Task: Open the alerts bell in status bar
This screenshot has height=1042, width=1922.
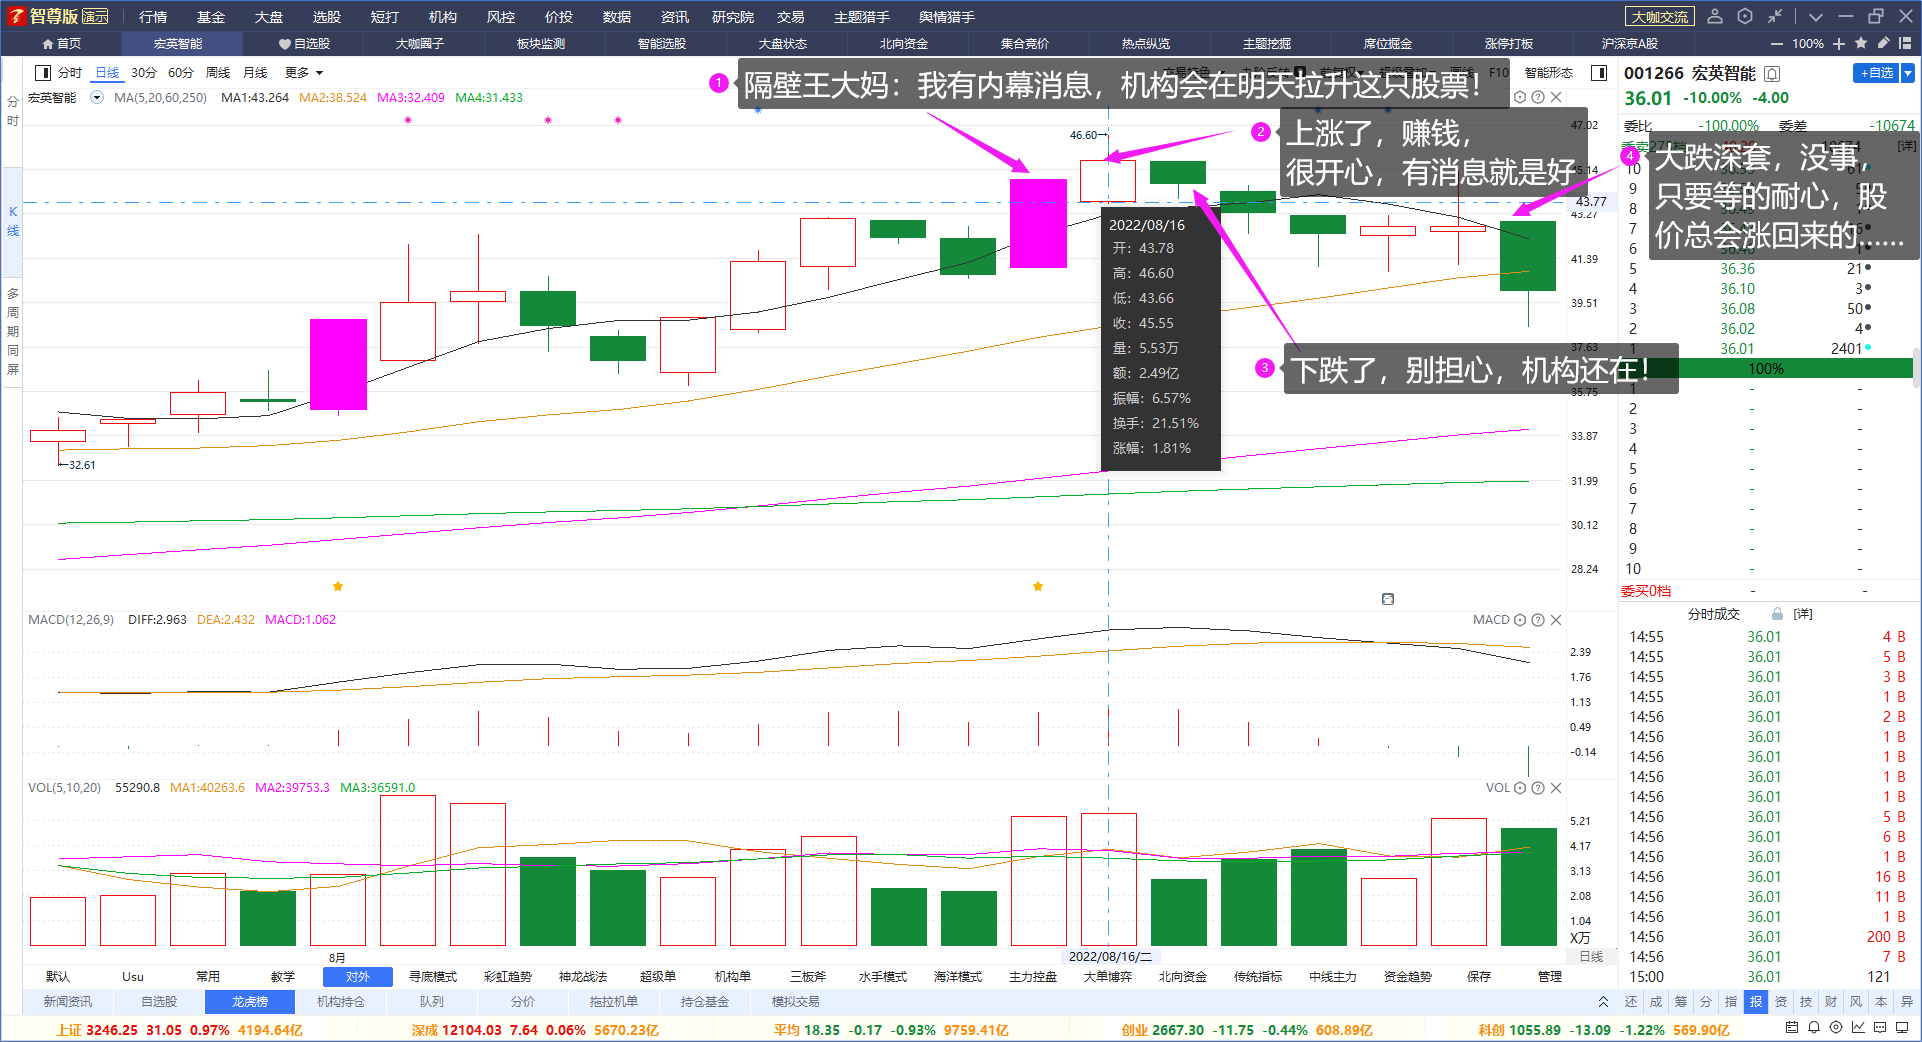Action: pos(1814,1028)
